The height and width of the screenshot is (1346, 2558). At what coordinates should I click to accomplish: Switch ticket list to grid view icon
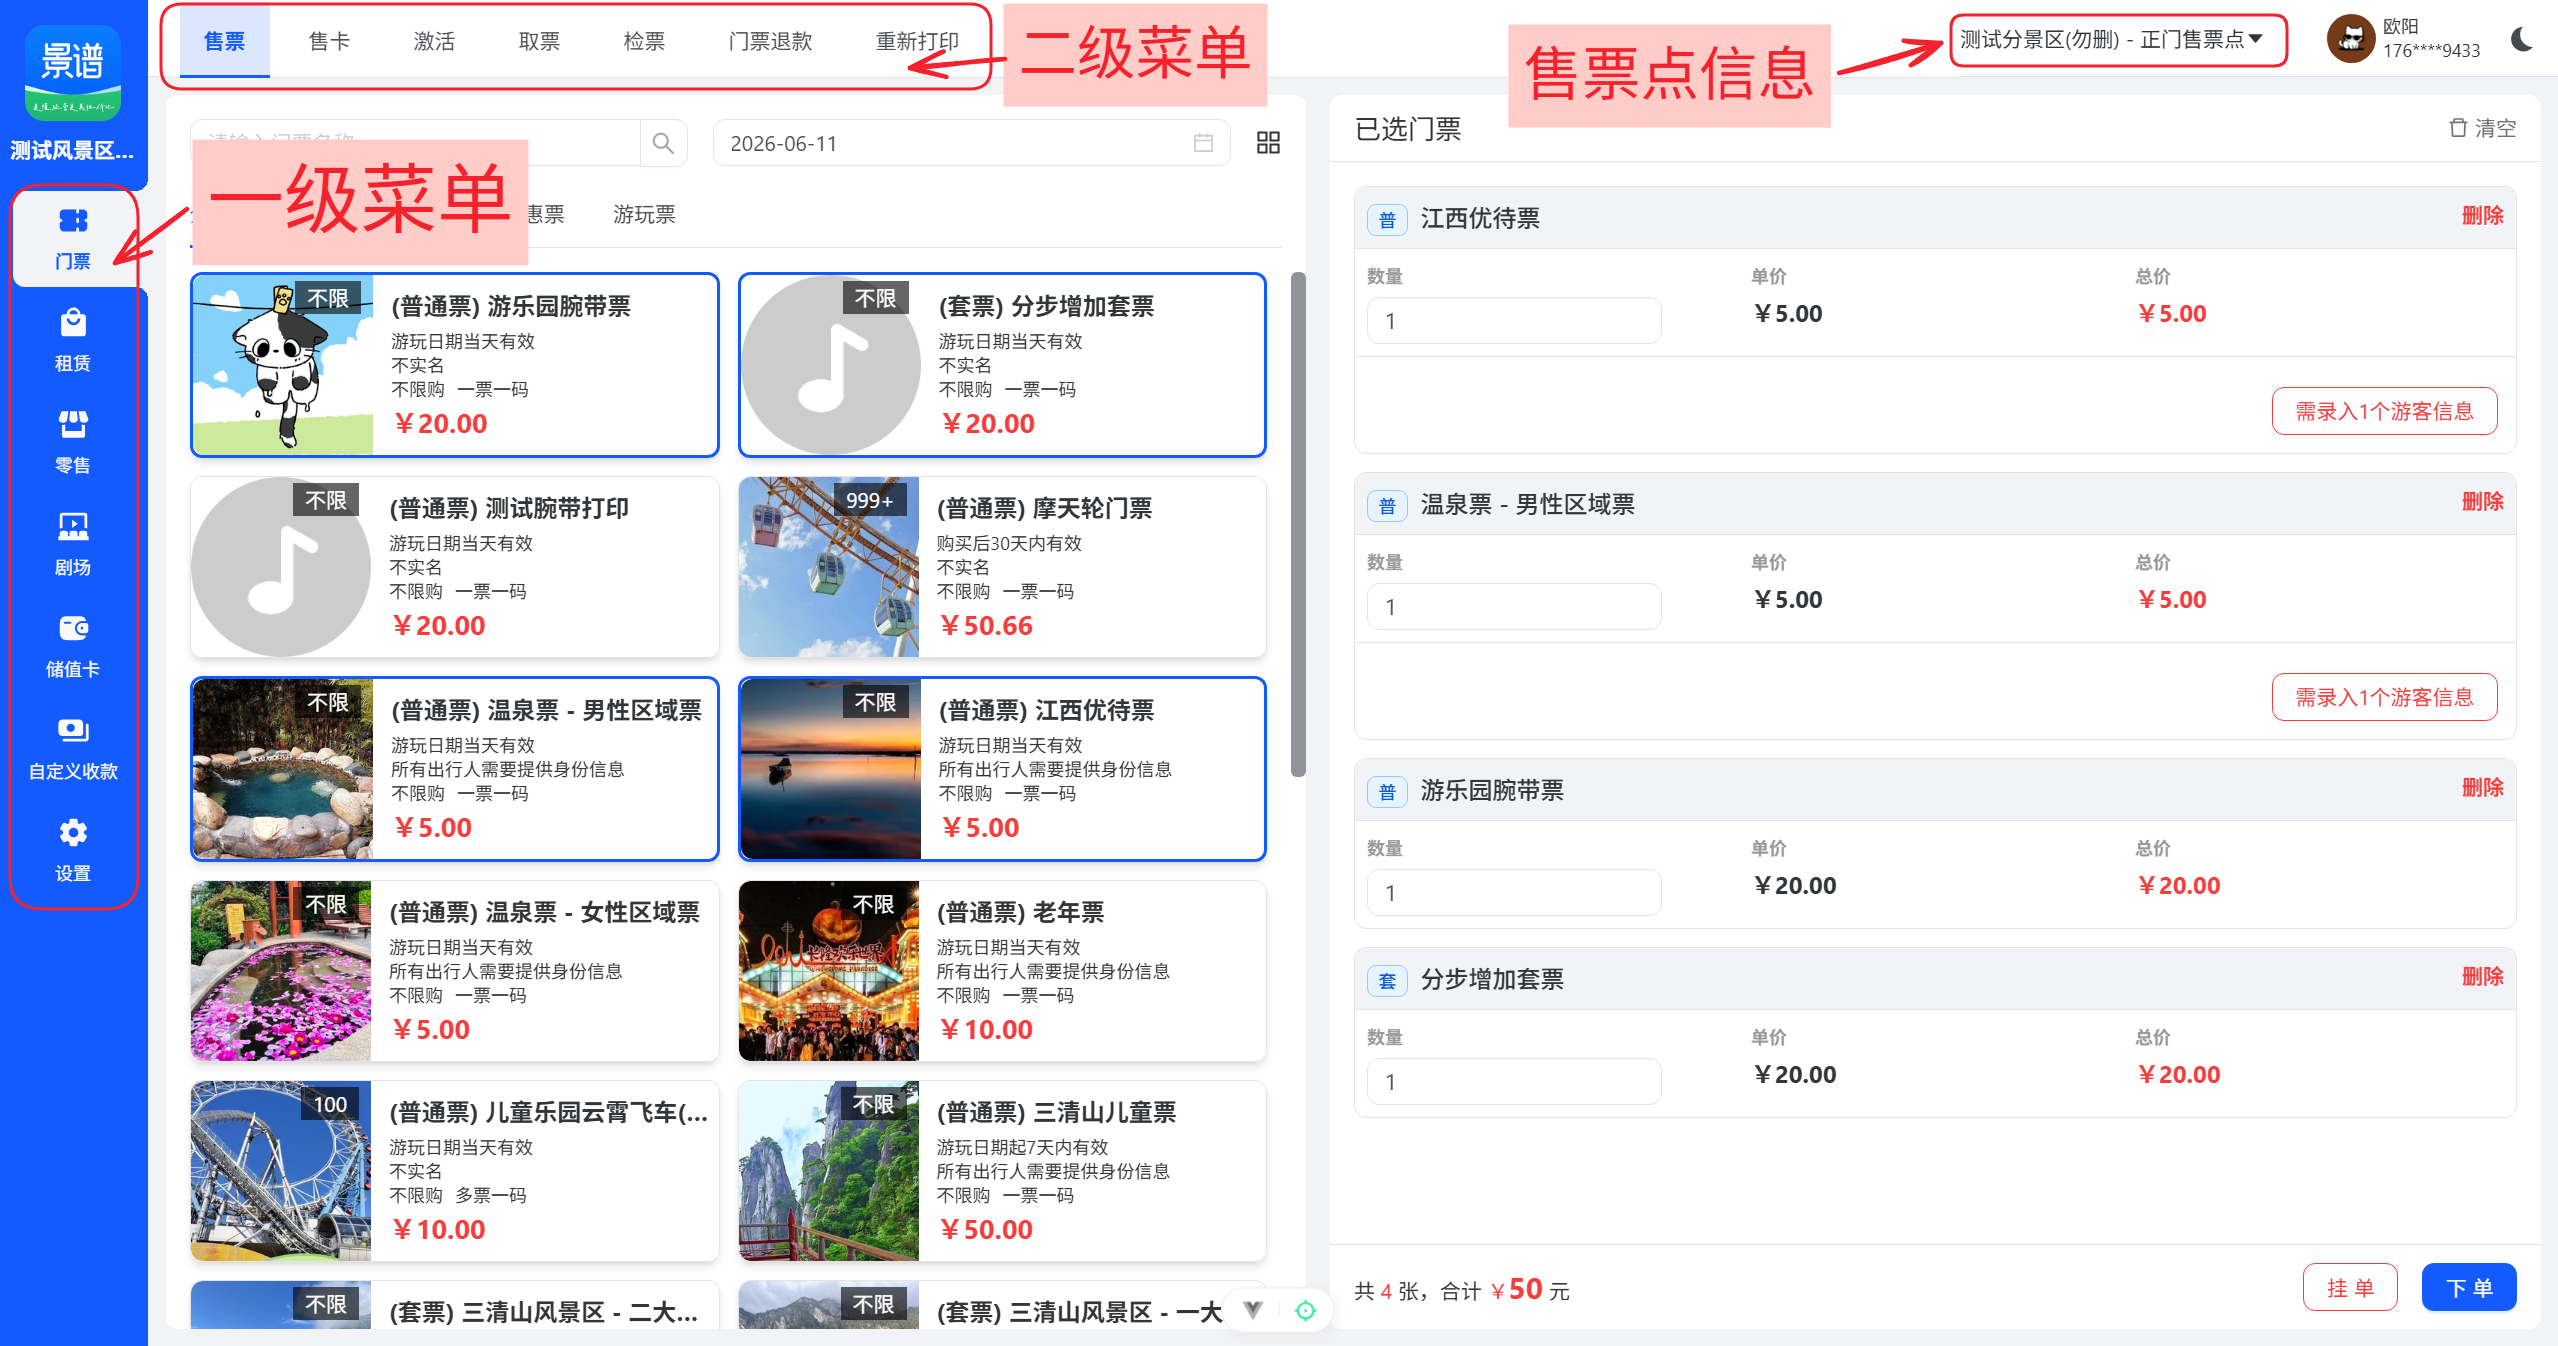(1268, 143)
